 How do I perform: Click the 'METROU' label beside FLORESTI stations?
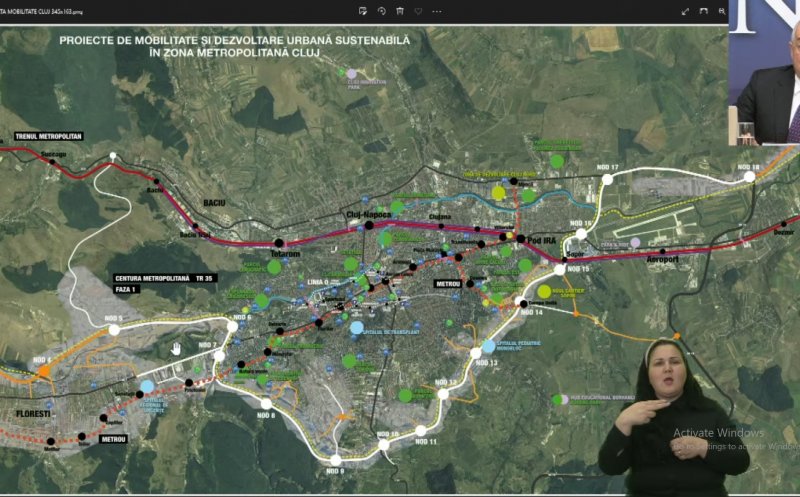[113, 439]
